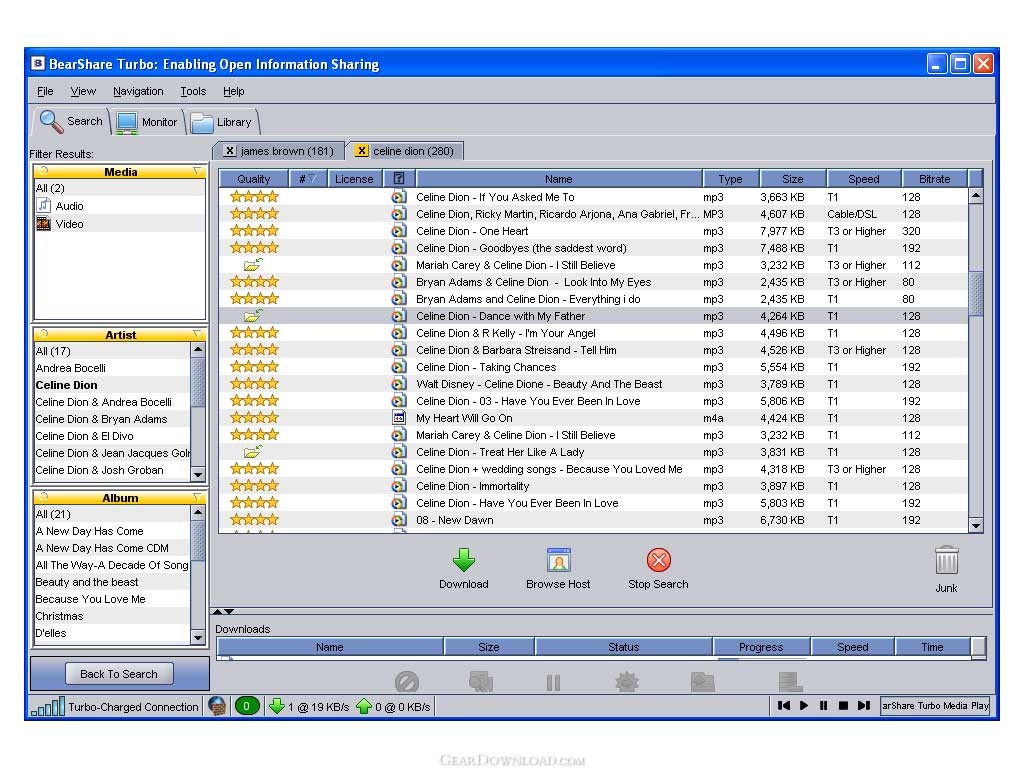The width and height of the screenshot is (1024, 768).
Task: Sort results by Speed column header
Action: click(863, 178)
